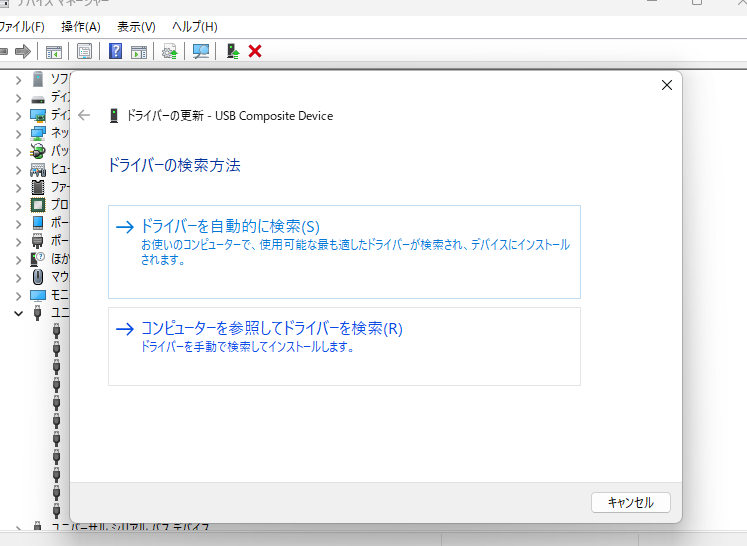Screen dimensions: 747x546
Task: Select the disk drive tree icon
Action: (x=38, y=99)
